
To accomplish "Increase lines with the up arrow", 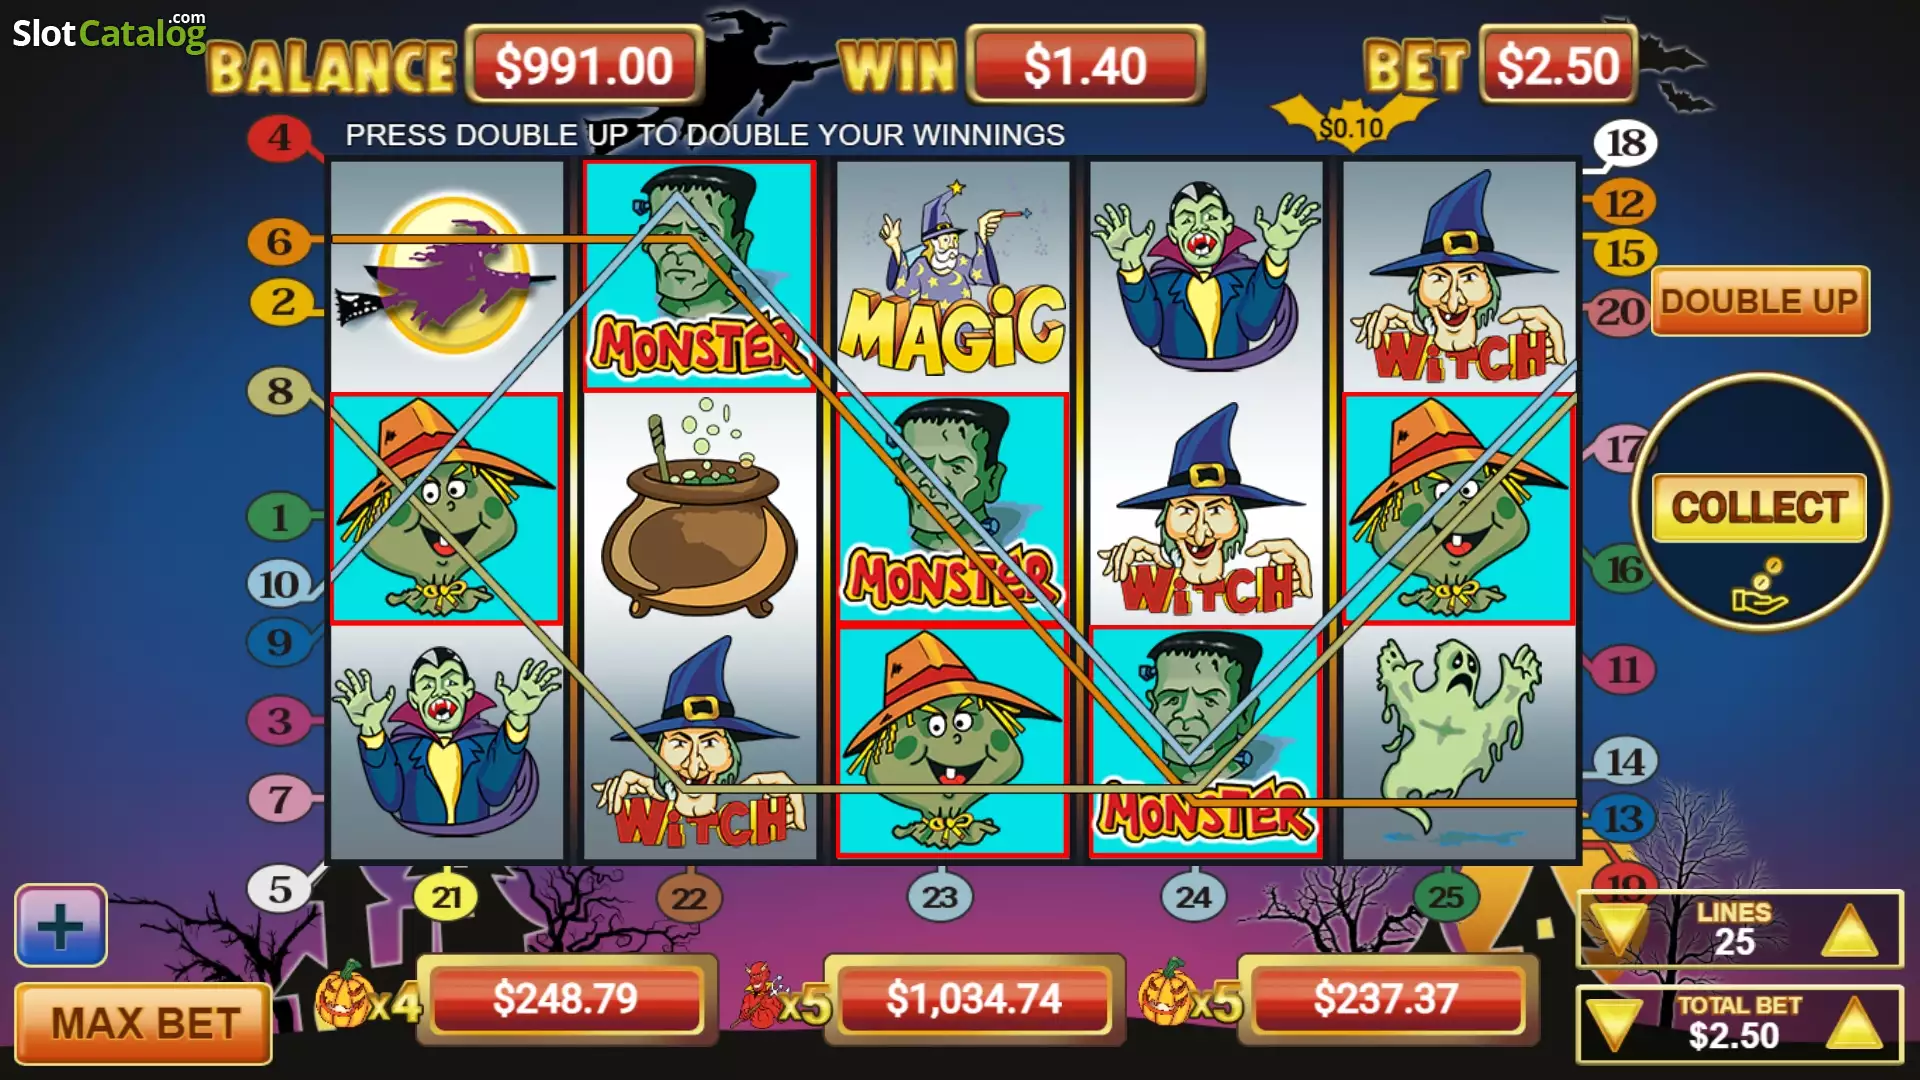I will pos(1850,931).
